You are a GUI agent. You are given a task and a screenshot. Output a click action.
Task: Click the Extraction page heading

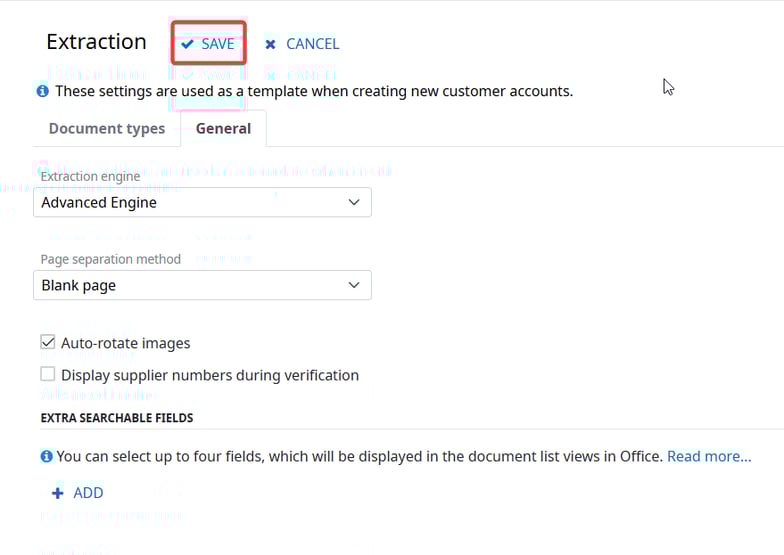(x=96, y=42)
